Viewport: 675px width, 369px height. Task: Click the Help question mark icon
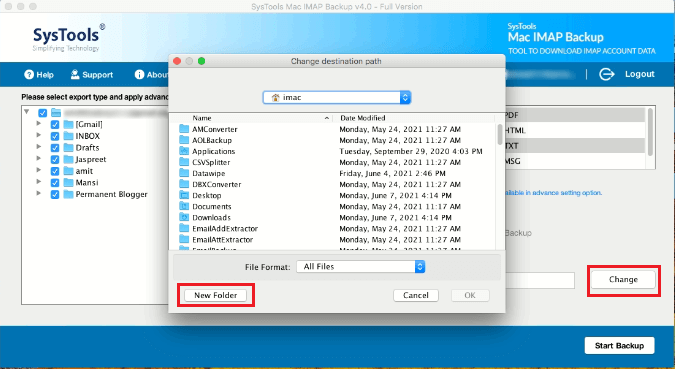point(29,74)
